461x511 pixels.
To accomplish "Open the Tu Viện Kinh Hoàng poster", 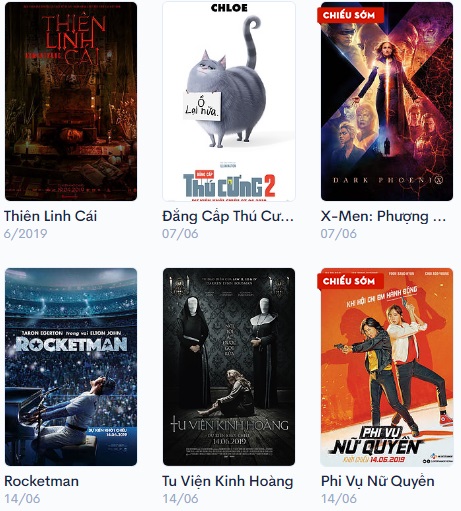I will pyautogui.click(x=229, y=367).
